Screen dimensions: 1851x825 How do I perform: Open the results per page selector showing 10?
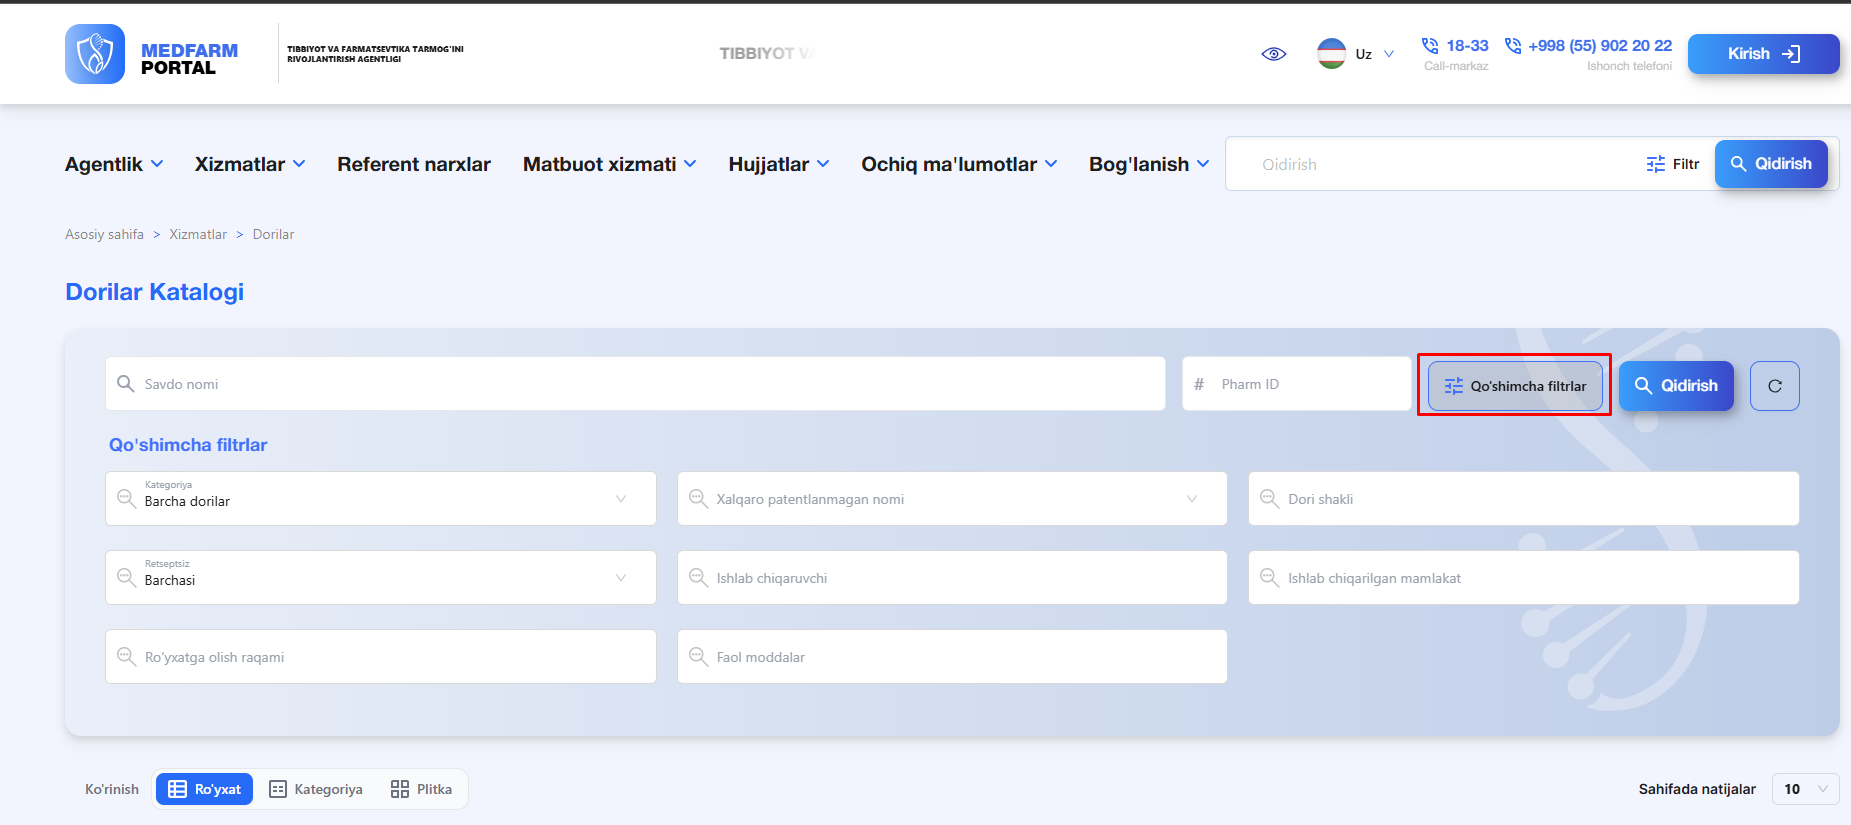point(1805,789)
